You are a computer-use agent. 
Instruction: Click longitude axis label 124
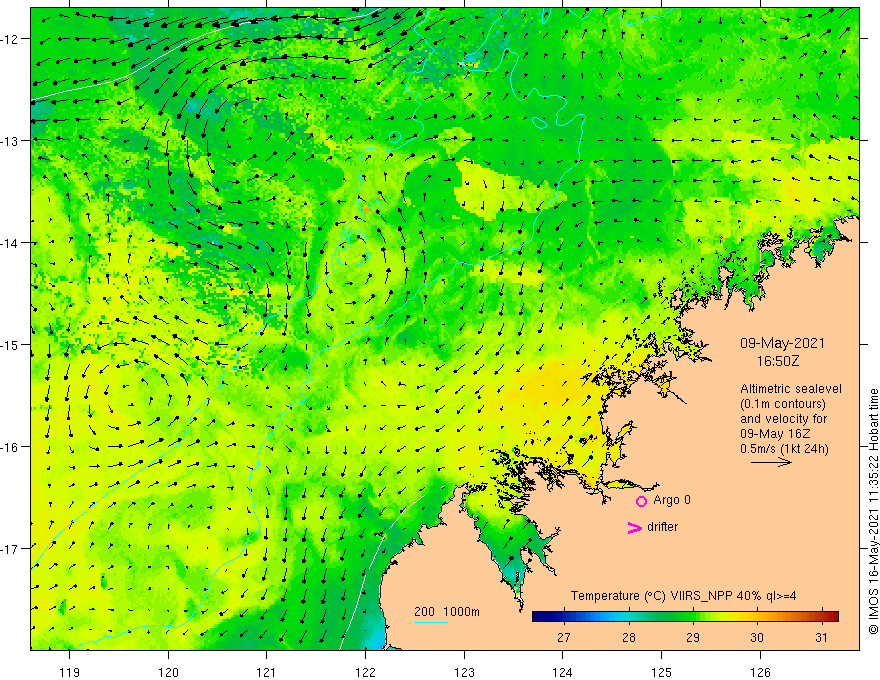563,672
